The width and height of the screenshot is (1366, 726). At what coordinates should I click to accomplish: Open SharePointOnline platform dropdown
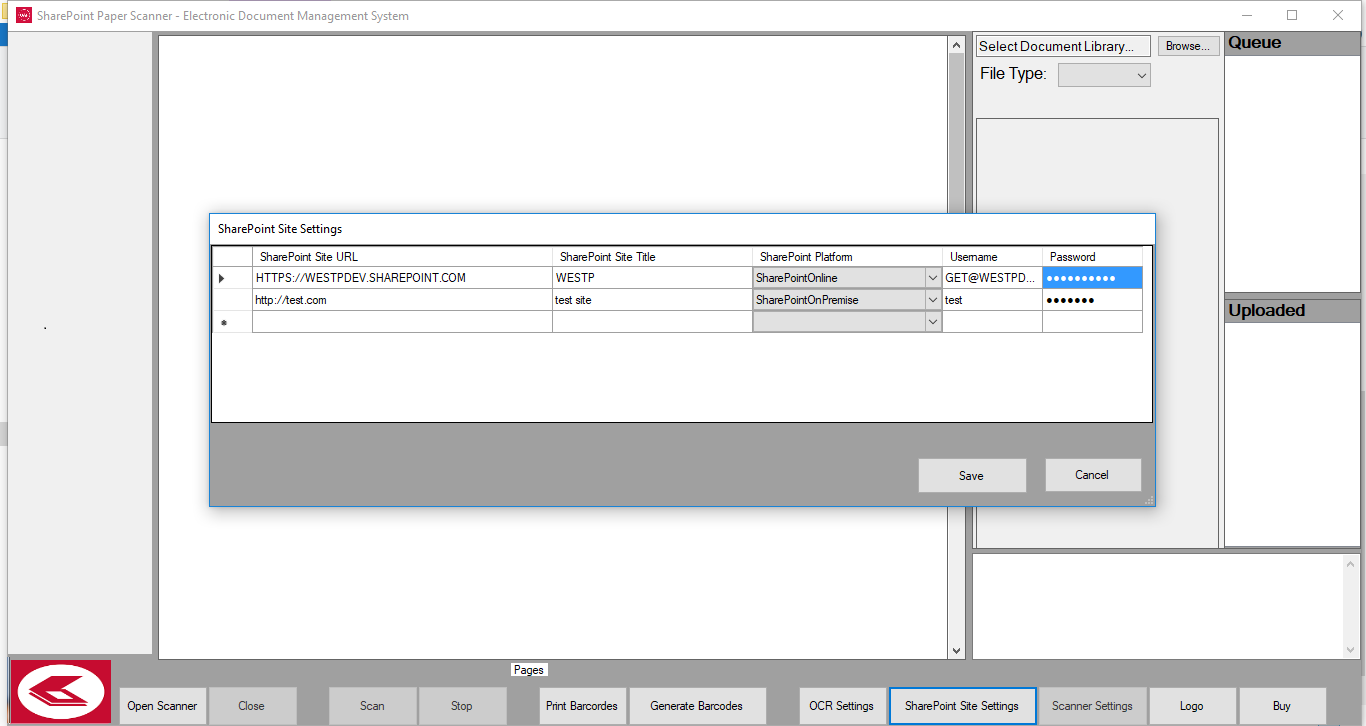tap(933, 278)
